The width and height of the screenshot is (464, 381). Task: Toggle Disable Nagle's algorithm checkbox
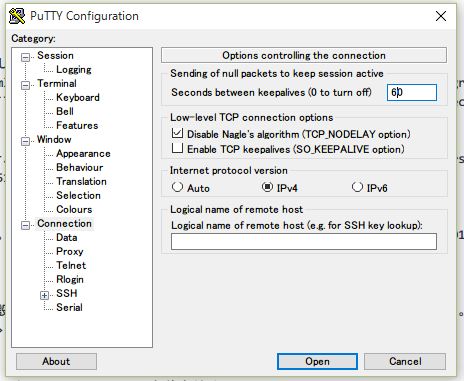point(177,133)
